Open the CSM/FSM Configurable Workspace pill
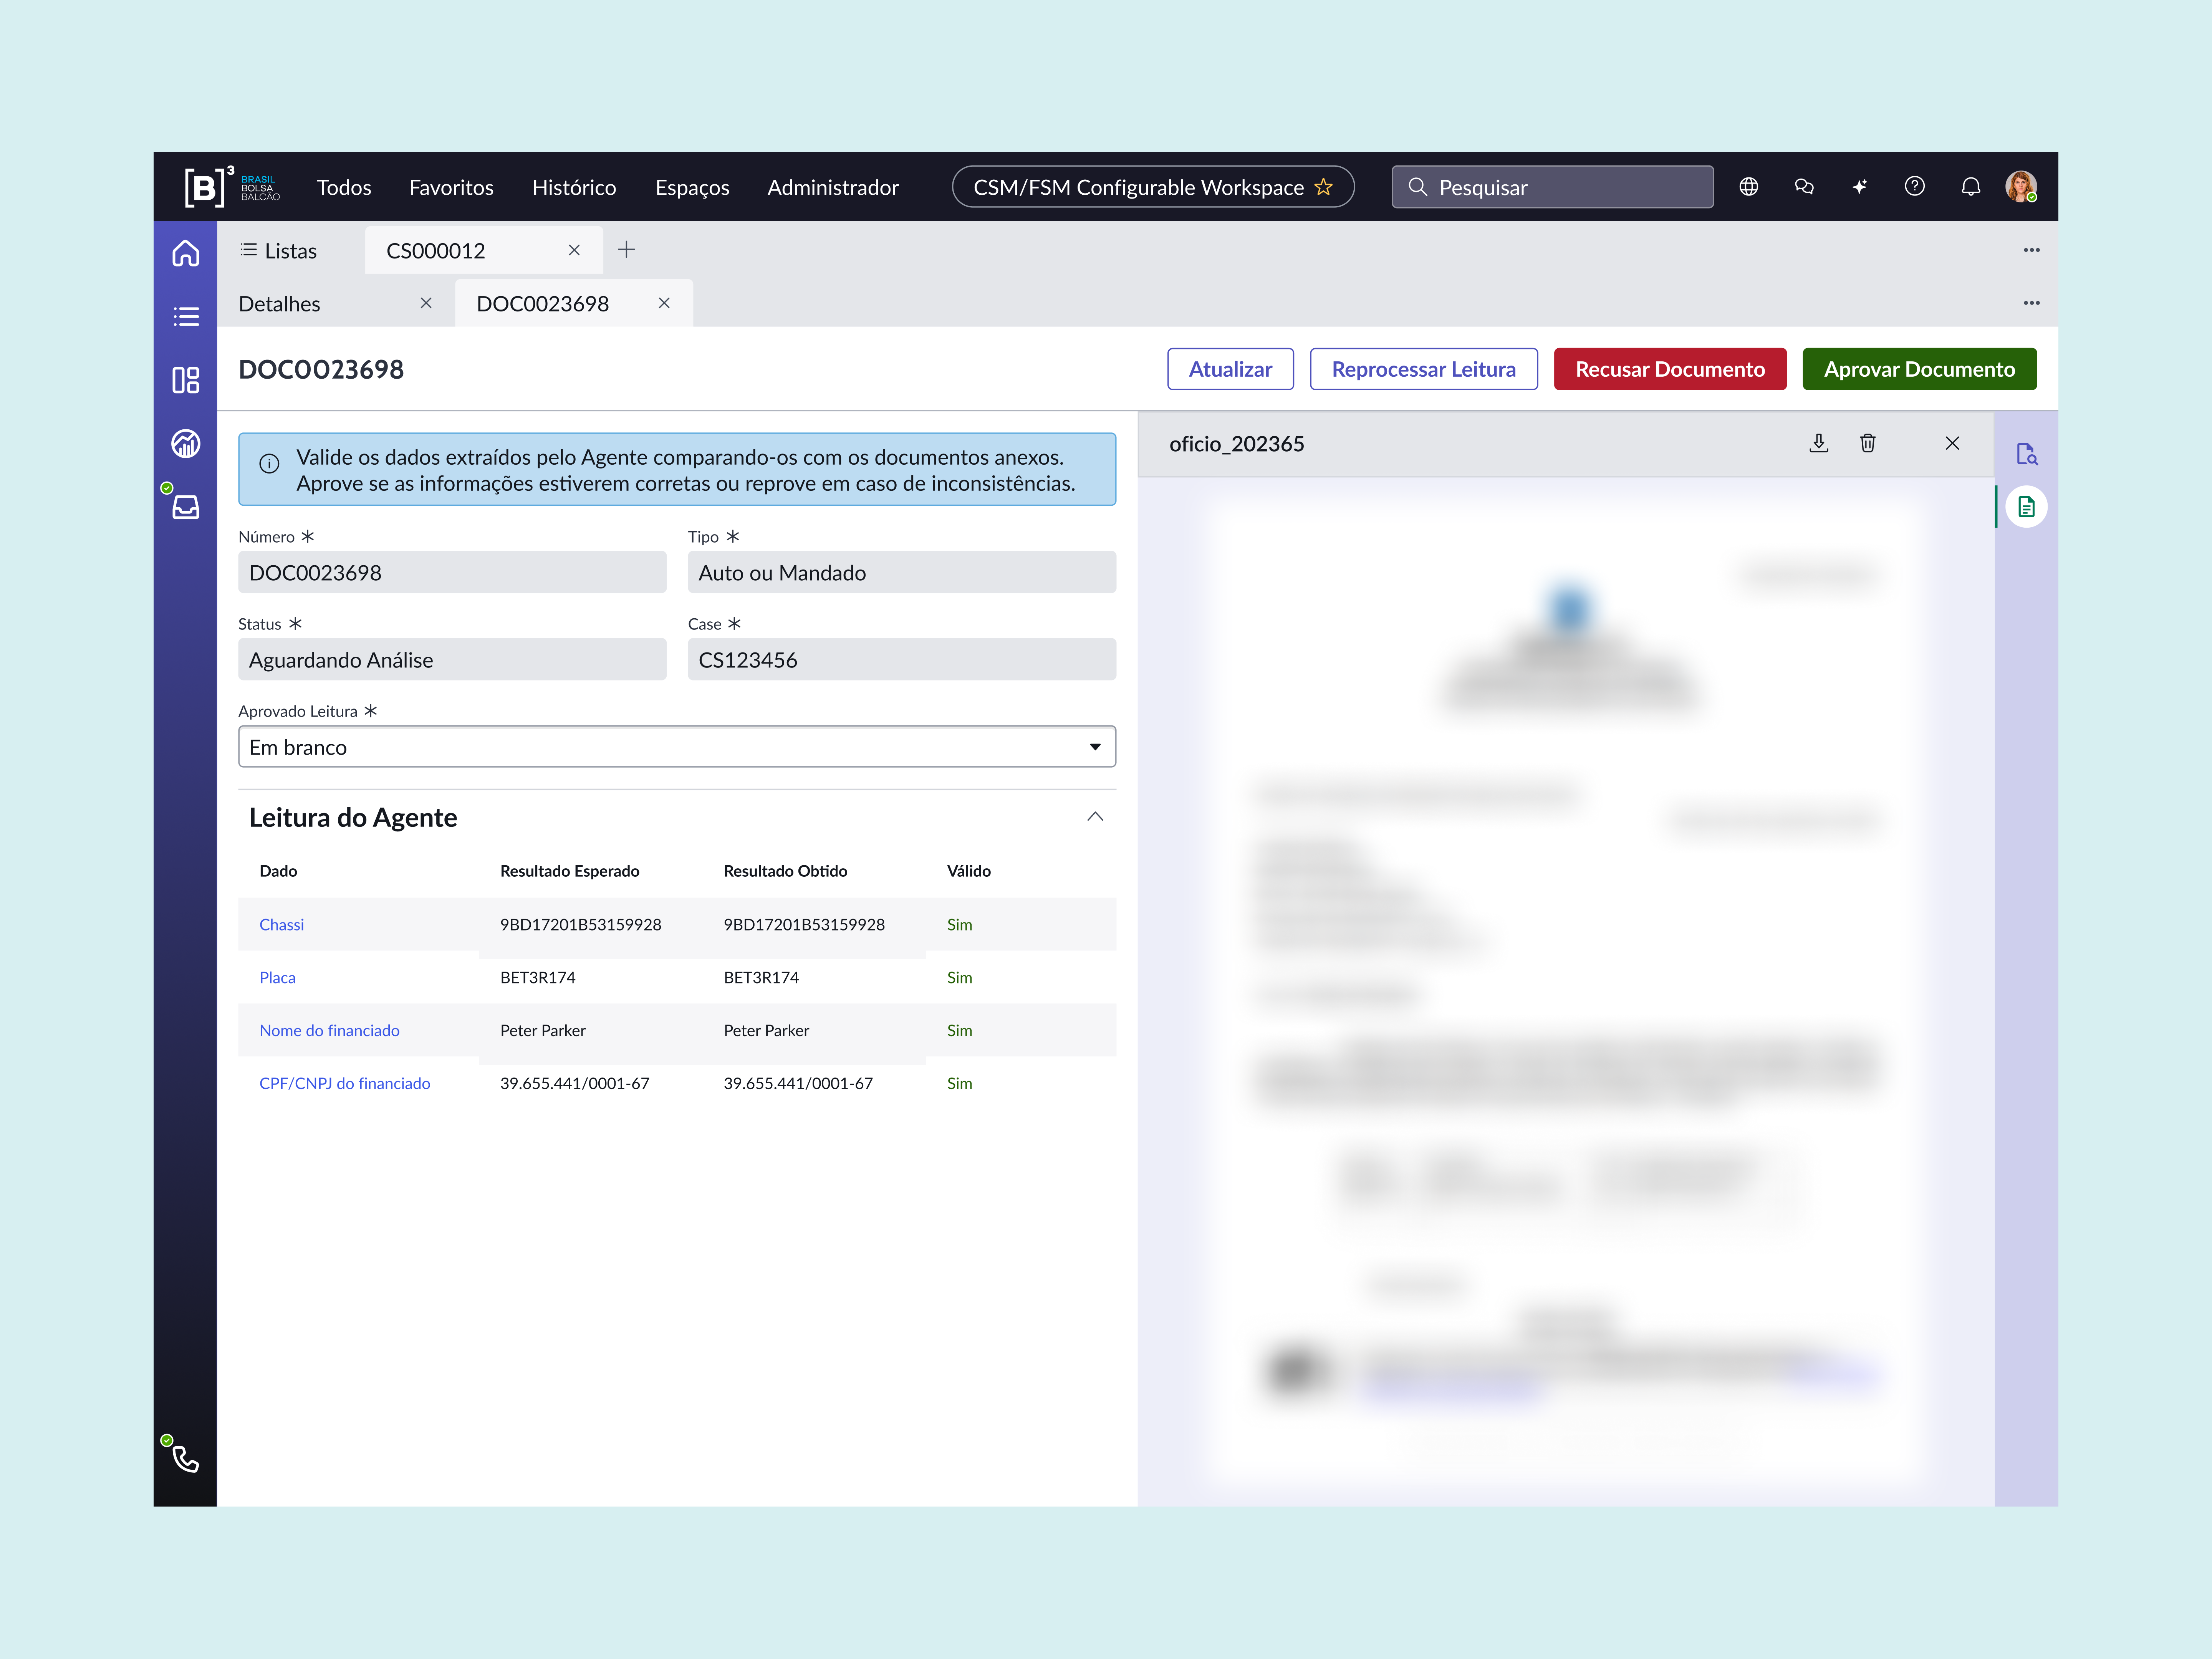The height and width of the screenshot is (1659, 2212). coord(1153,187)
